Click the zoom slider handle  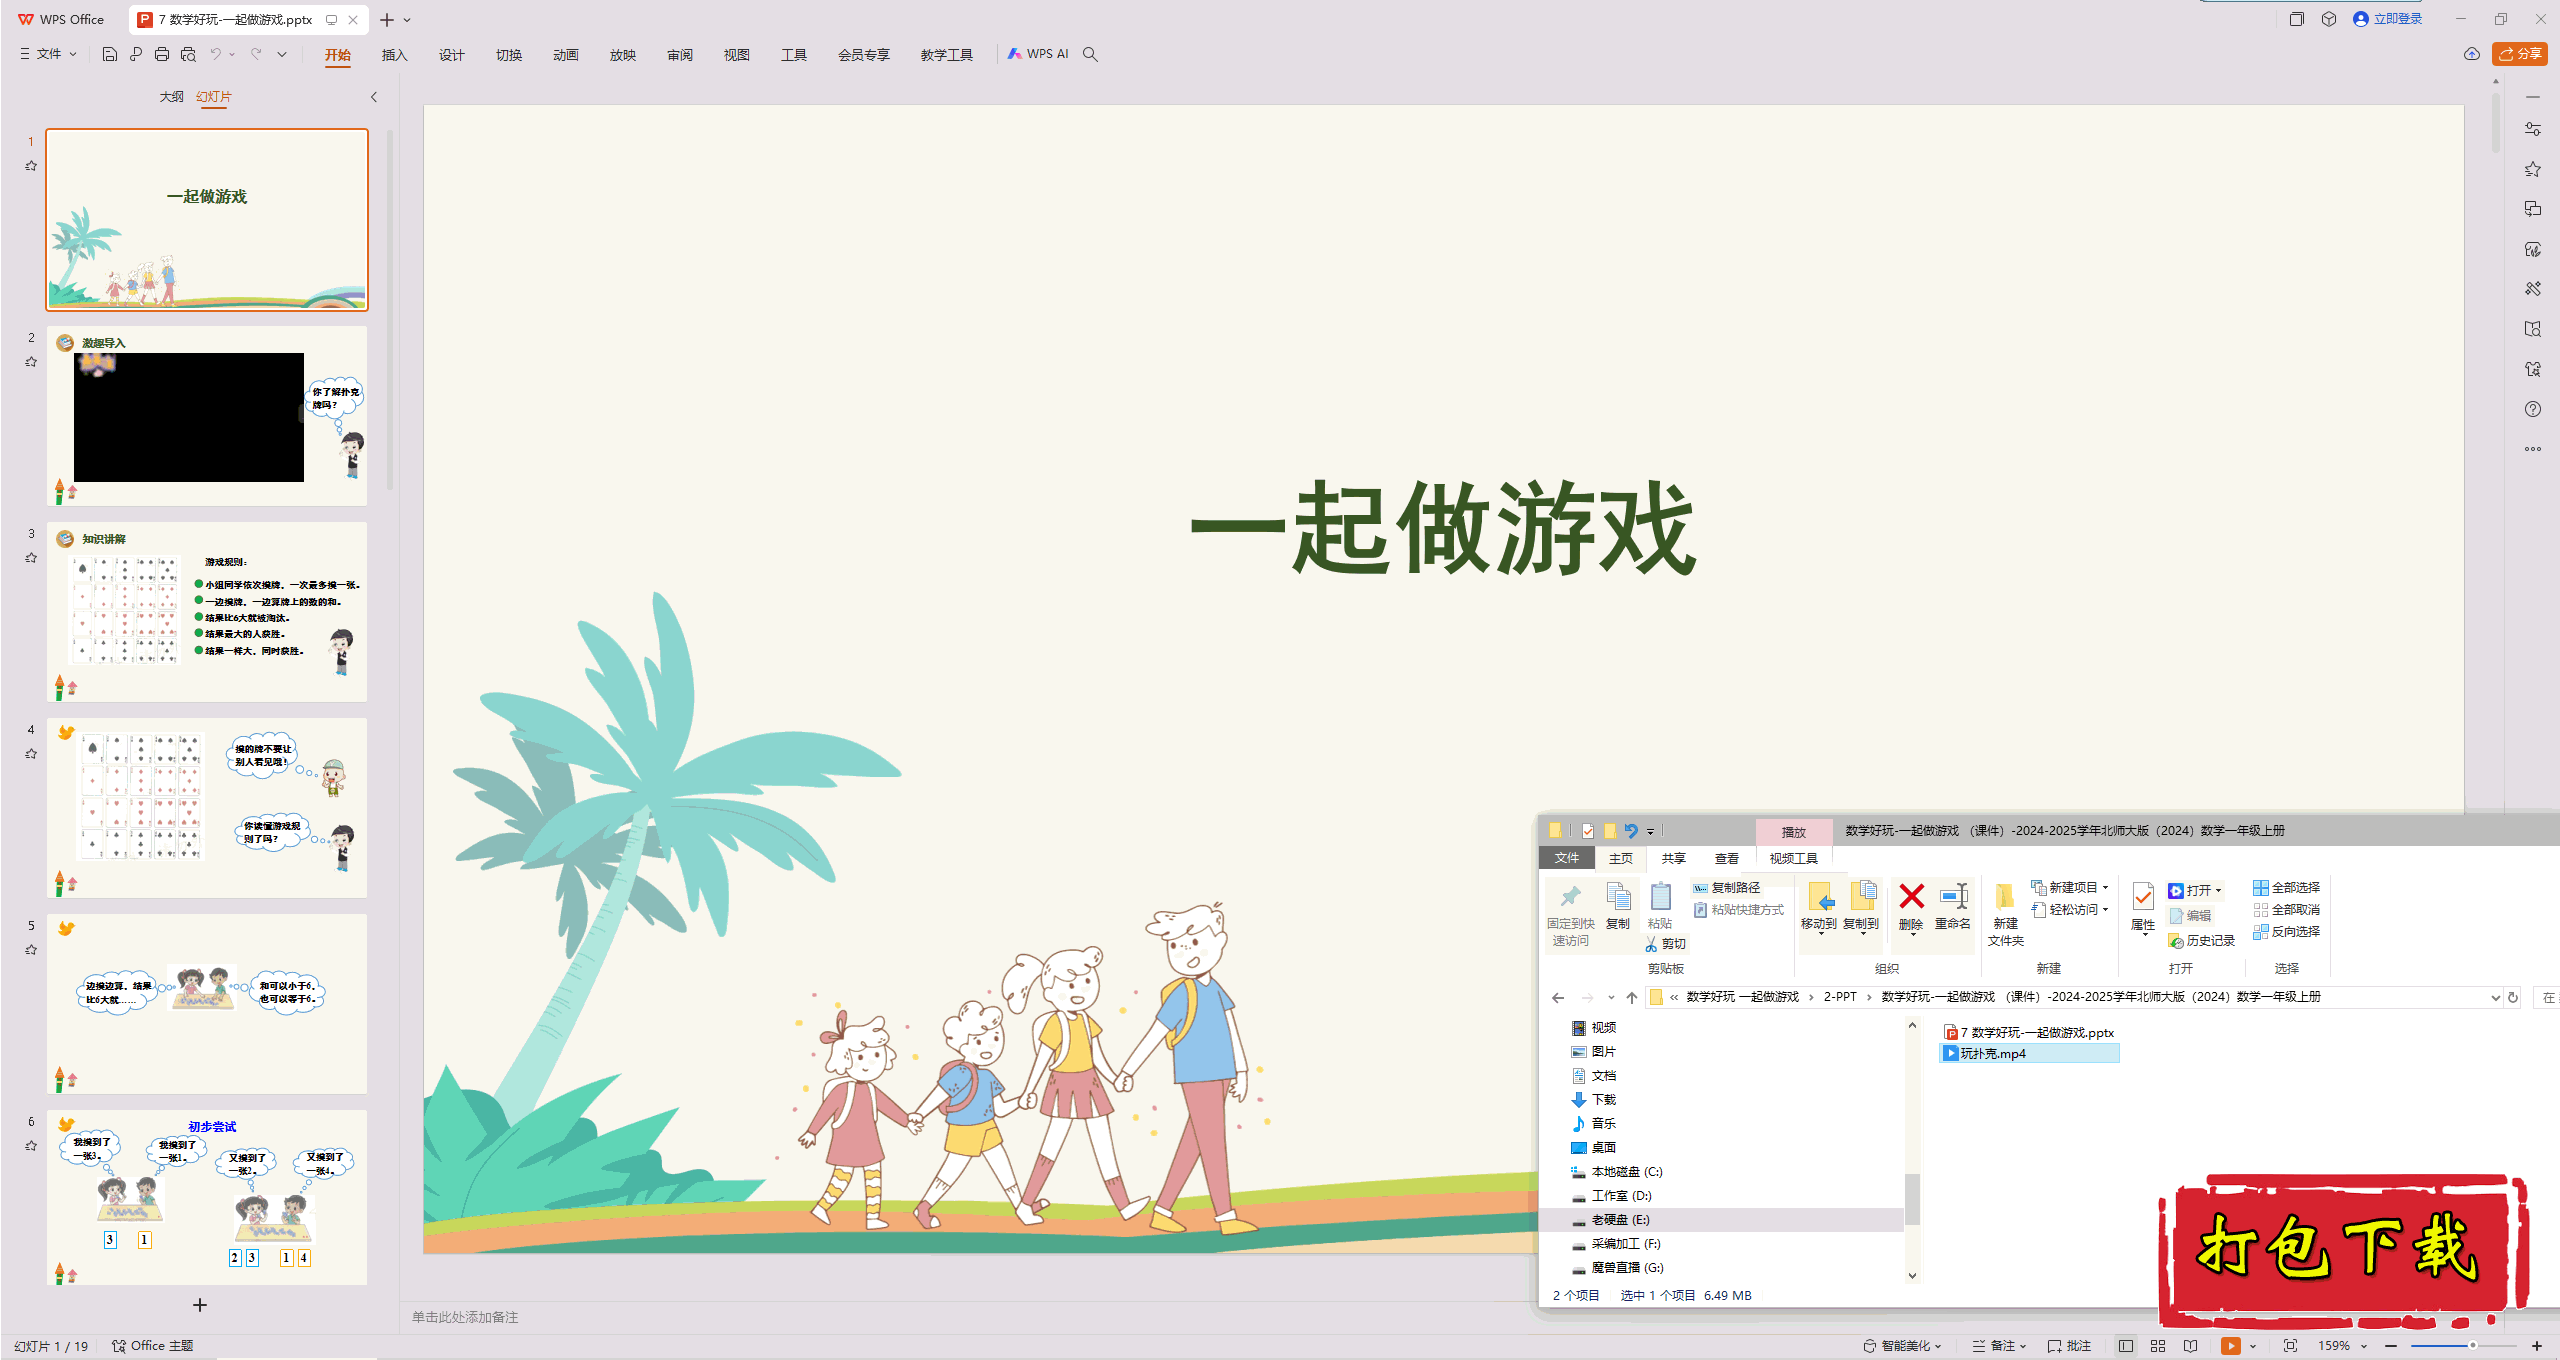tap(2473, 1346)
